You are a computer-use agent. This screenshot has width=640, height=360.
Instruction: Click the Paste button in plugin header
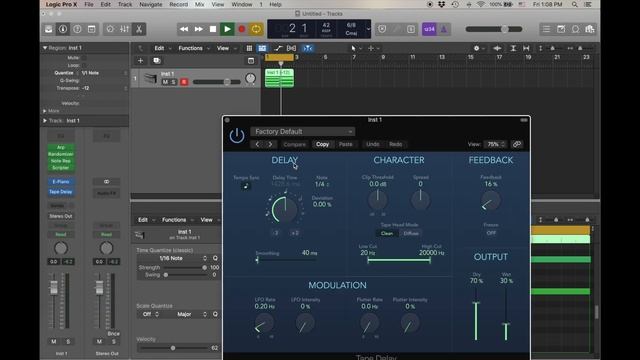pyautogui.click(x=345, y=144)
